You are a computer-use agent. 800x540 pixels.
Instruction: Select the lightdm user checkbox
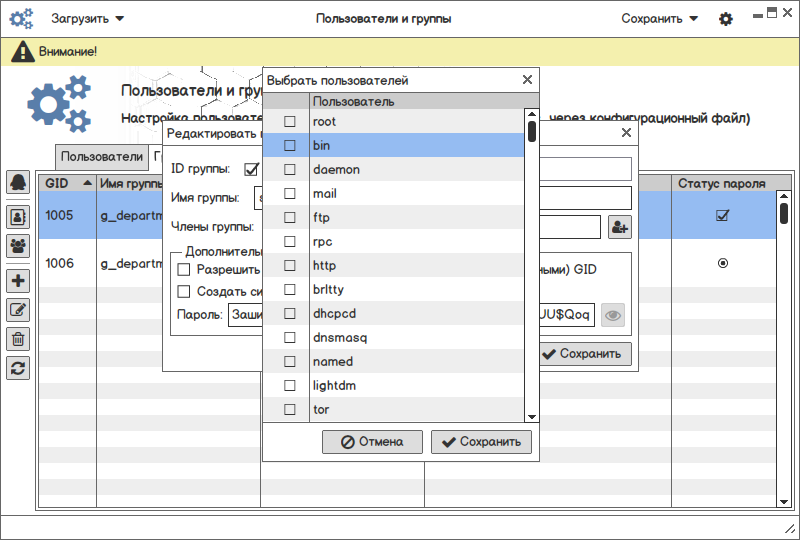click(x=290, y=386)
